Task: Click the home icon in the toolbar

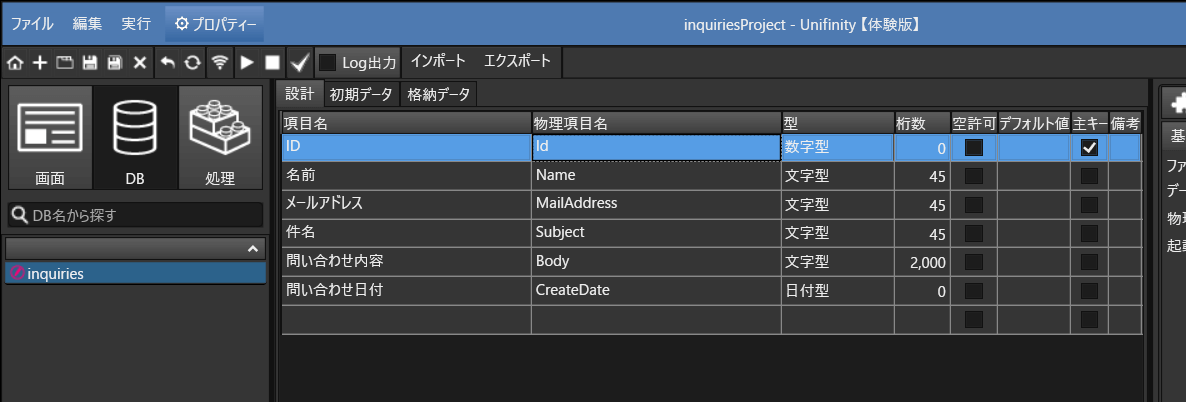Action: pyautogui.click(x=15, y=63)
